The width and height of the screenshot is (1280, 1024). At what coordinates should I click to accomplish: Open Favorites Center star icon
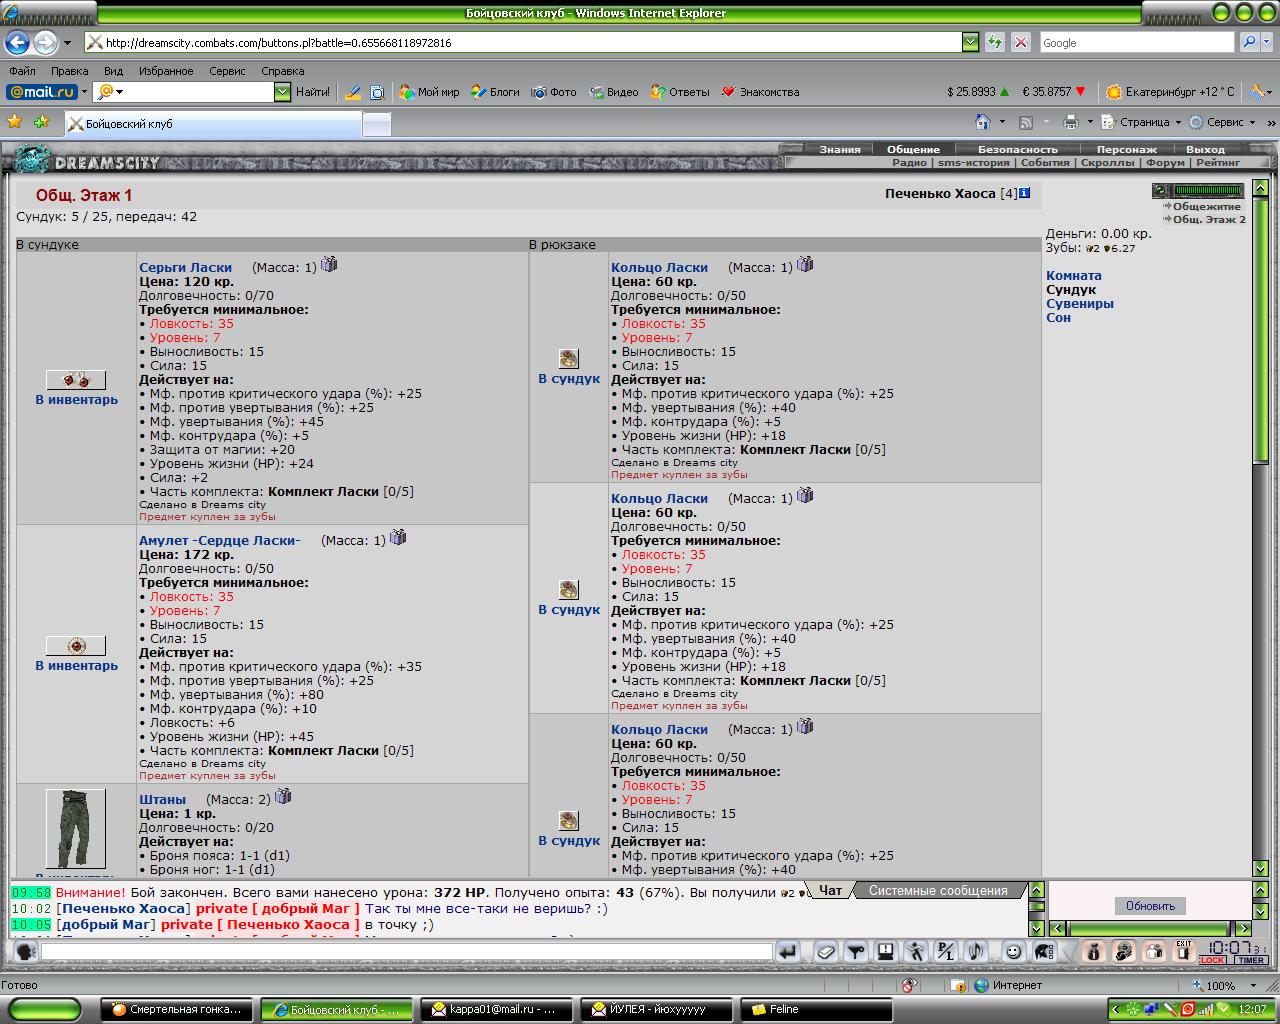15,122
